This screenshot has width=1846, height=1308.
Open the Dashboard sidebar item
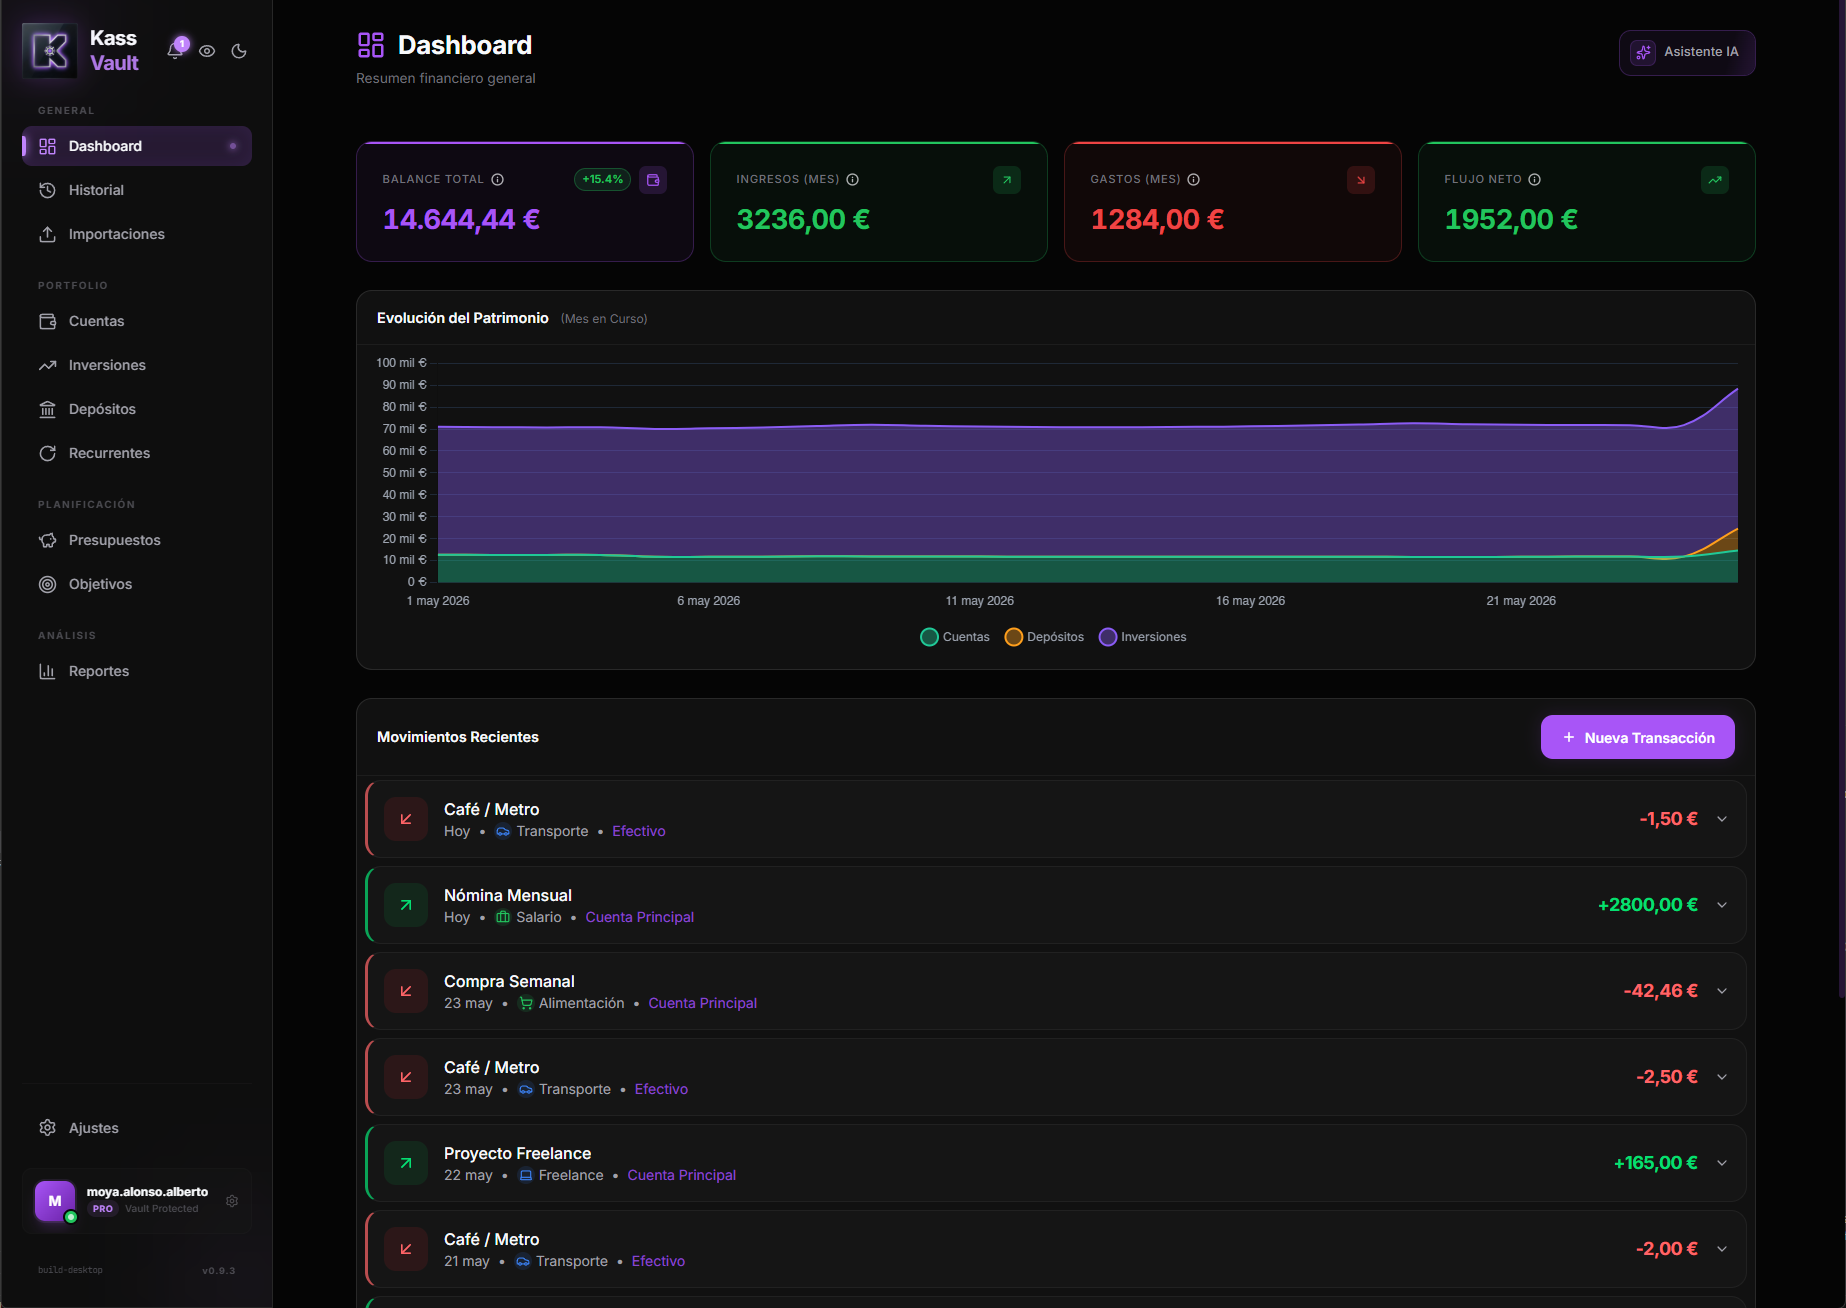[x=137, y=146]
